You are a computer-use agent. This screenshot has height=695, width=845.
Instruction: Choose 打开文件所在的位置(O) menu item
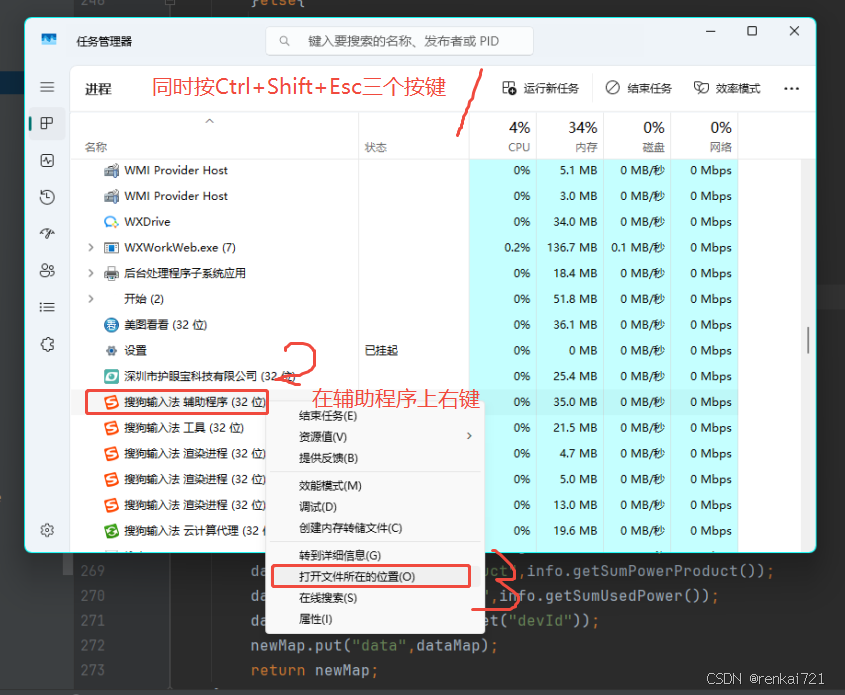click(x=371, y=576)
